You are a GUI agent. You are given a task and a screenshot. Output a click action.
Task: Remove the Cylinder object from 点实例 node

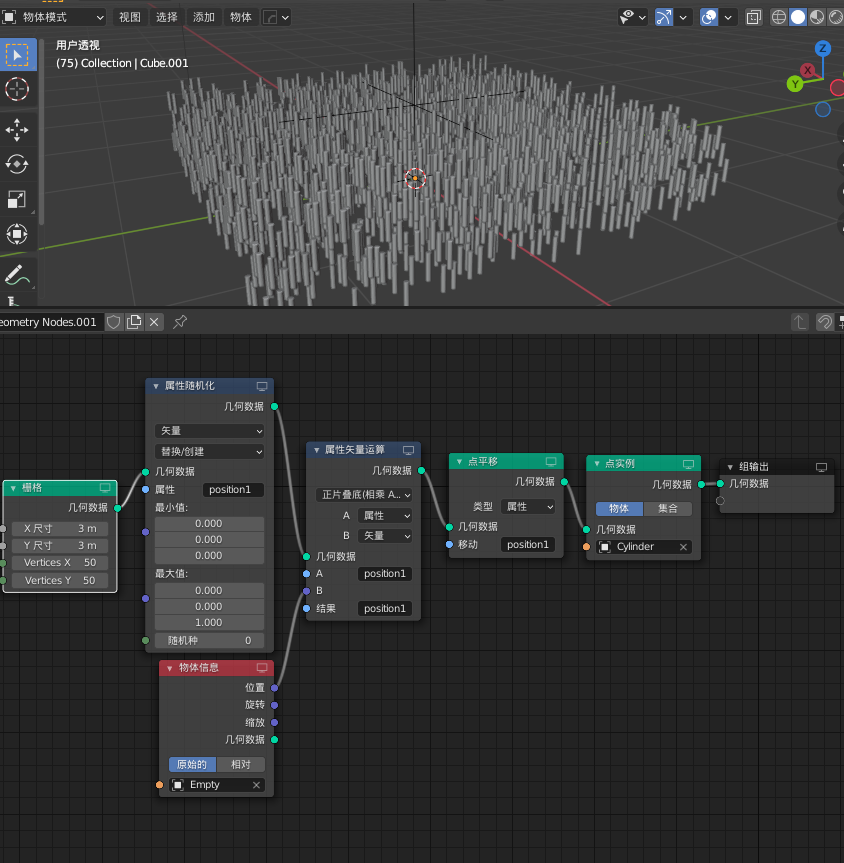coord(682,546)
